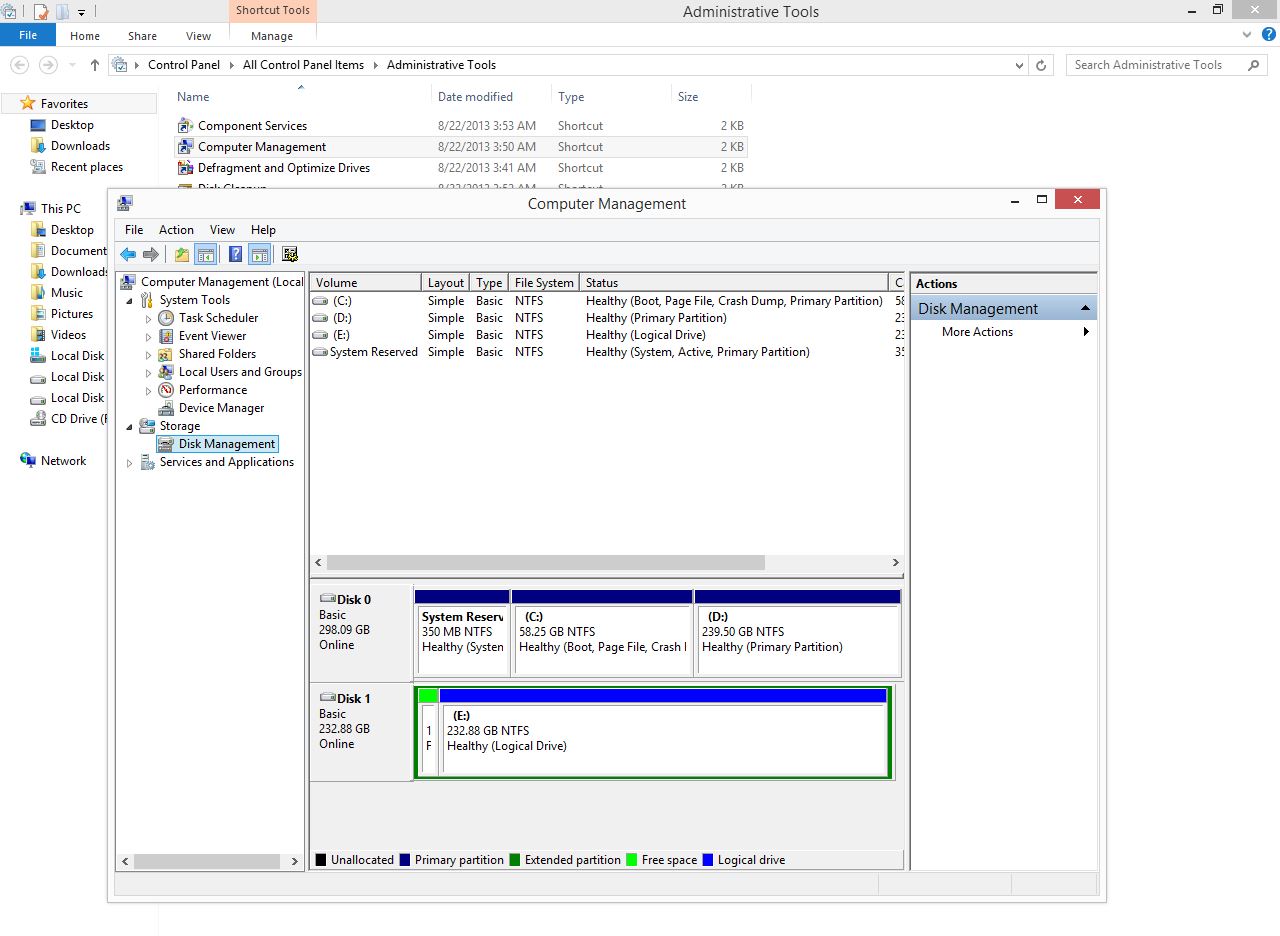Click Control Panel in the Explorer breadcrumb
This screenshot has width=1280, height=936.
(x=184, y=65)
